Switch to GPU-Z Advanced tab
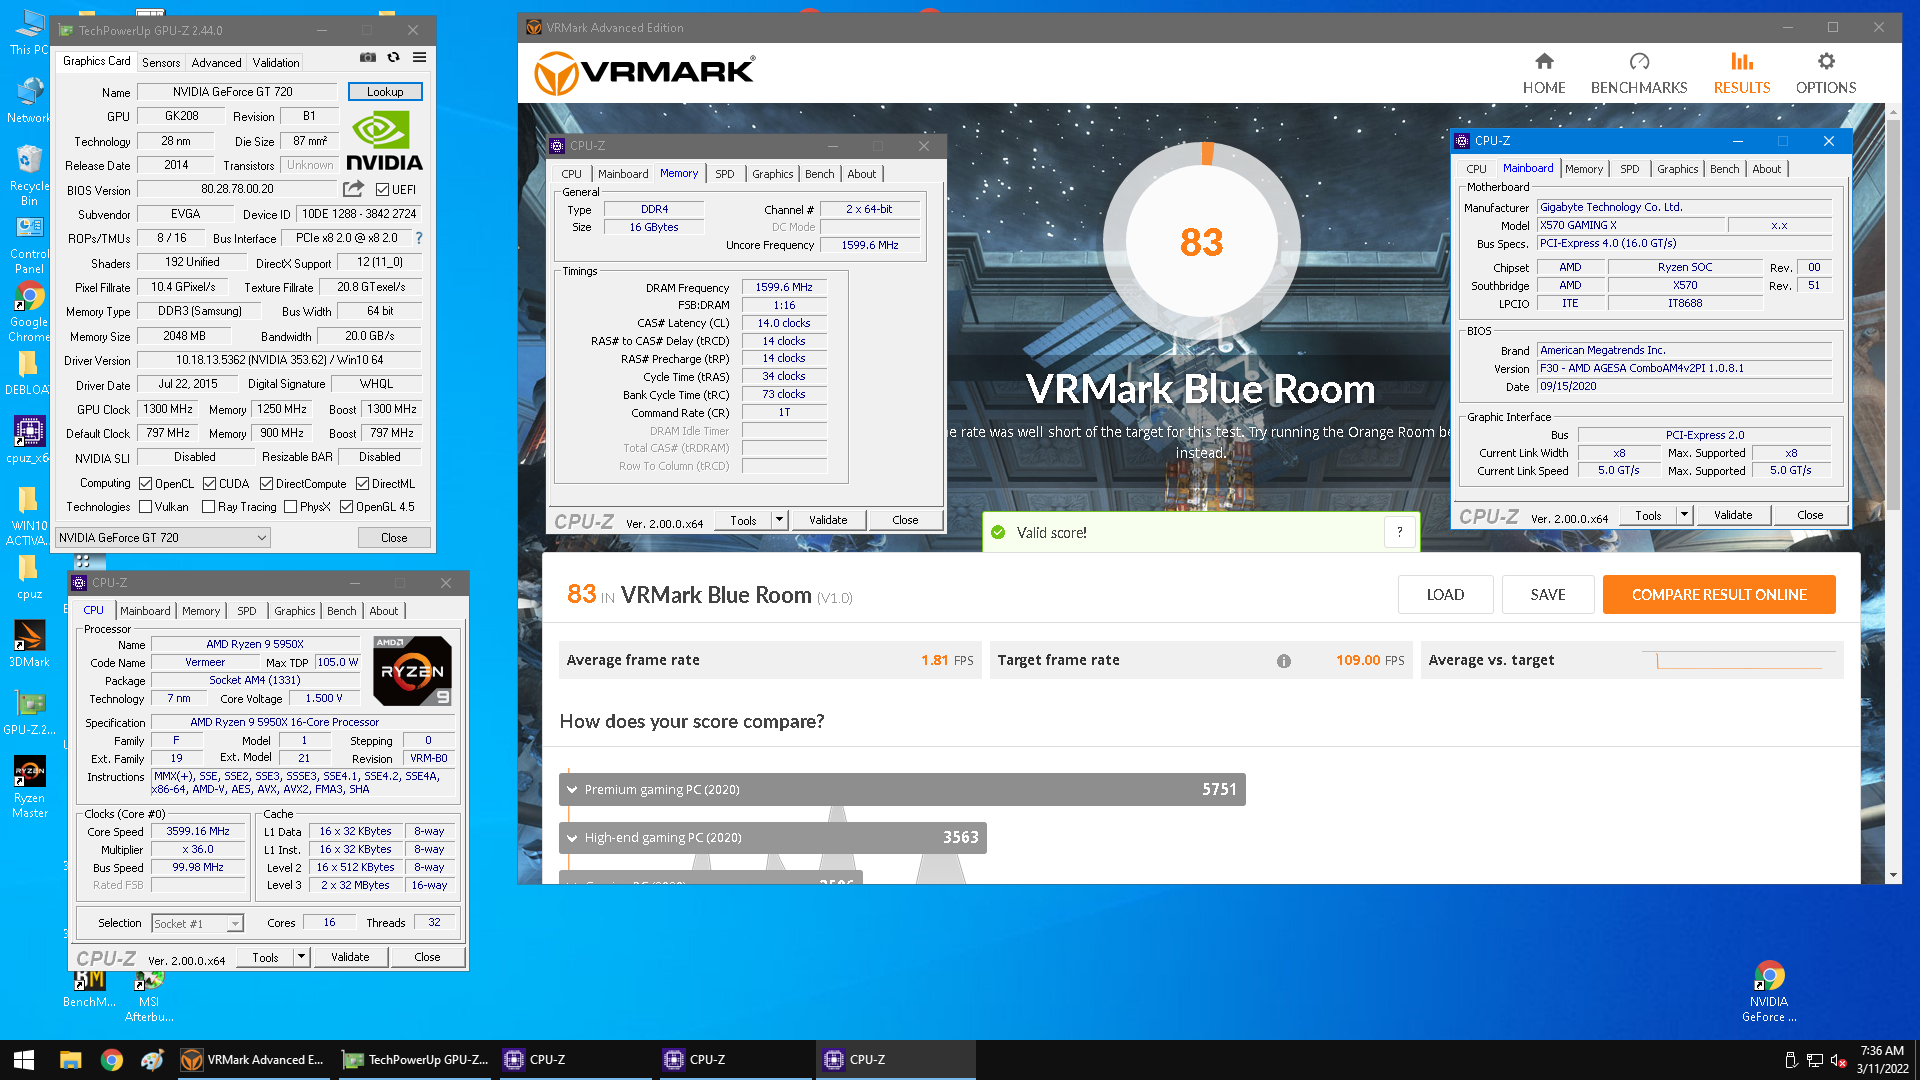The image size is (1920, 1080). (216, 62)
